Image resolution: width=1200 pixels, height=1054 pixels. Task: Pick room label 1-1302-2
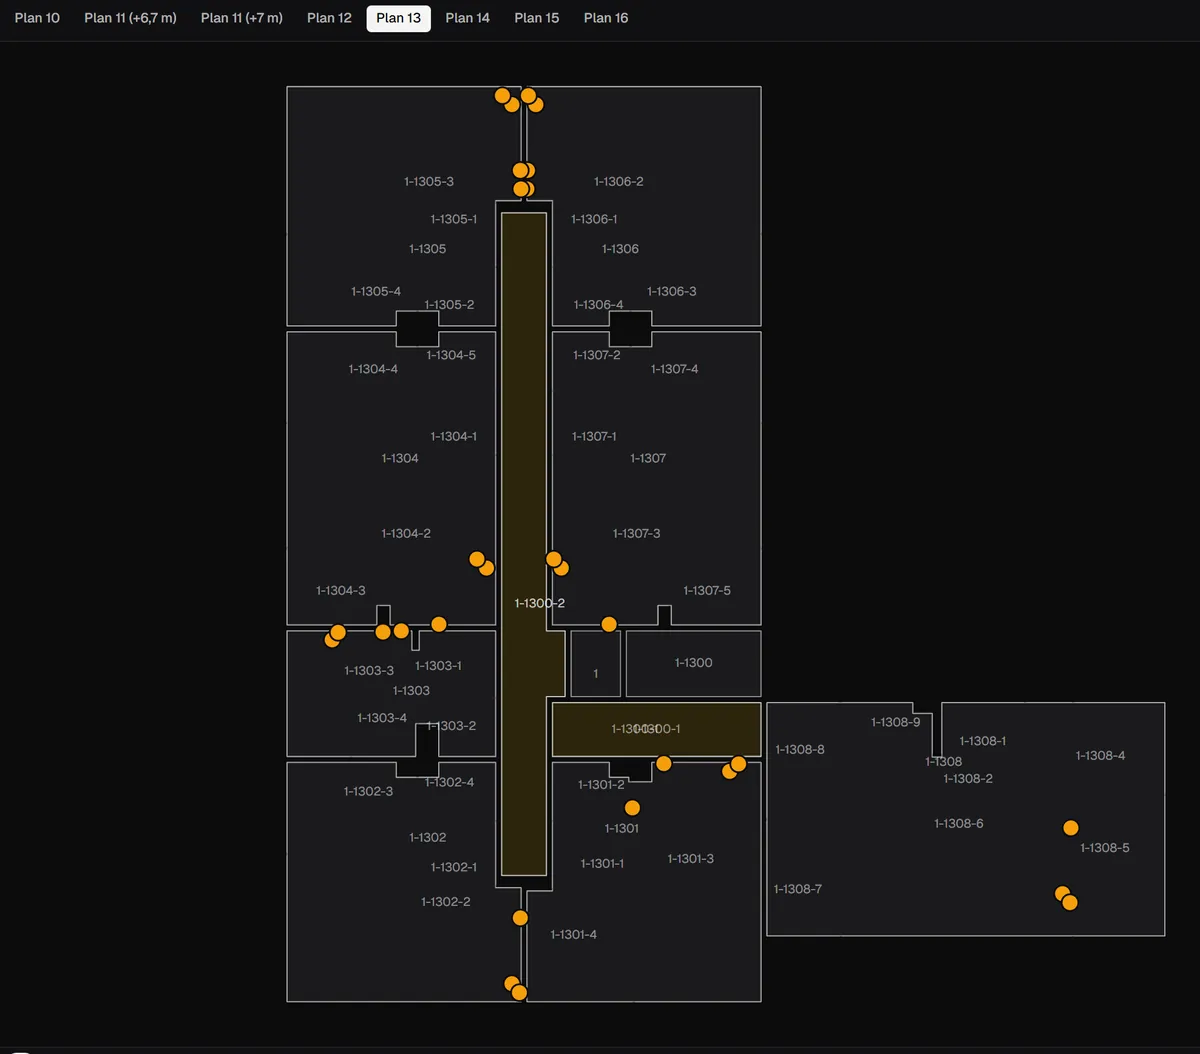point(446,902)
